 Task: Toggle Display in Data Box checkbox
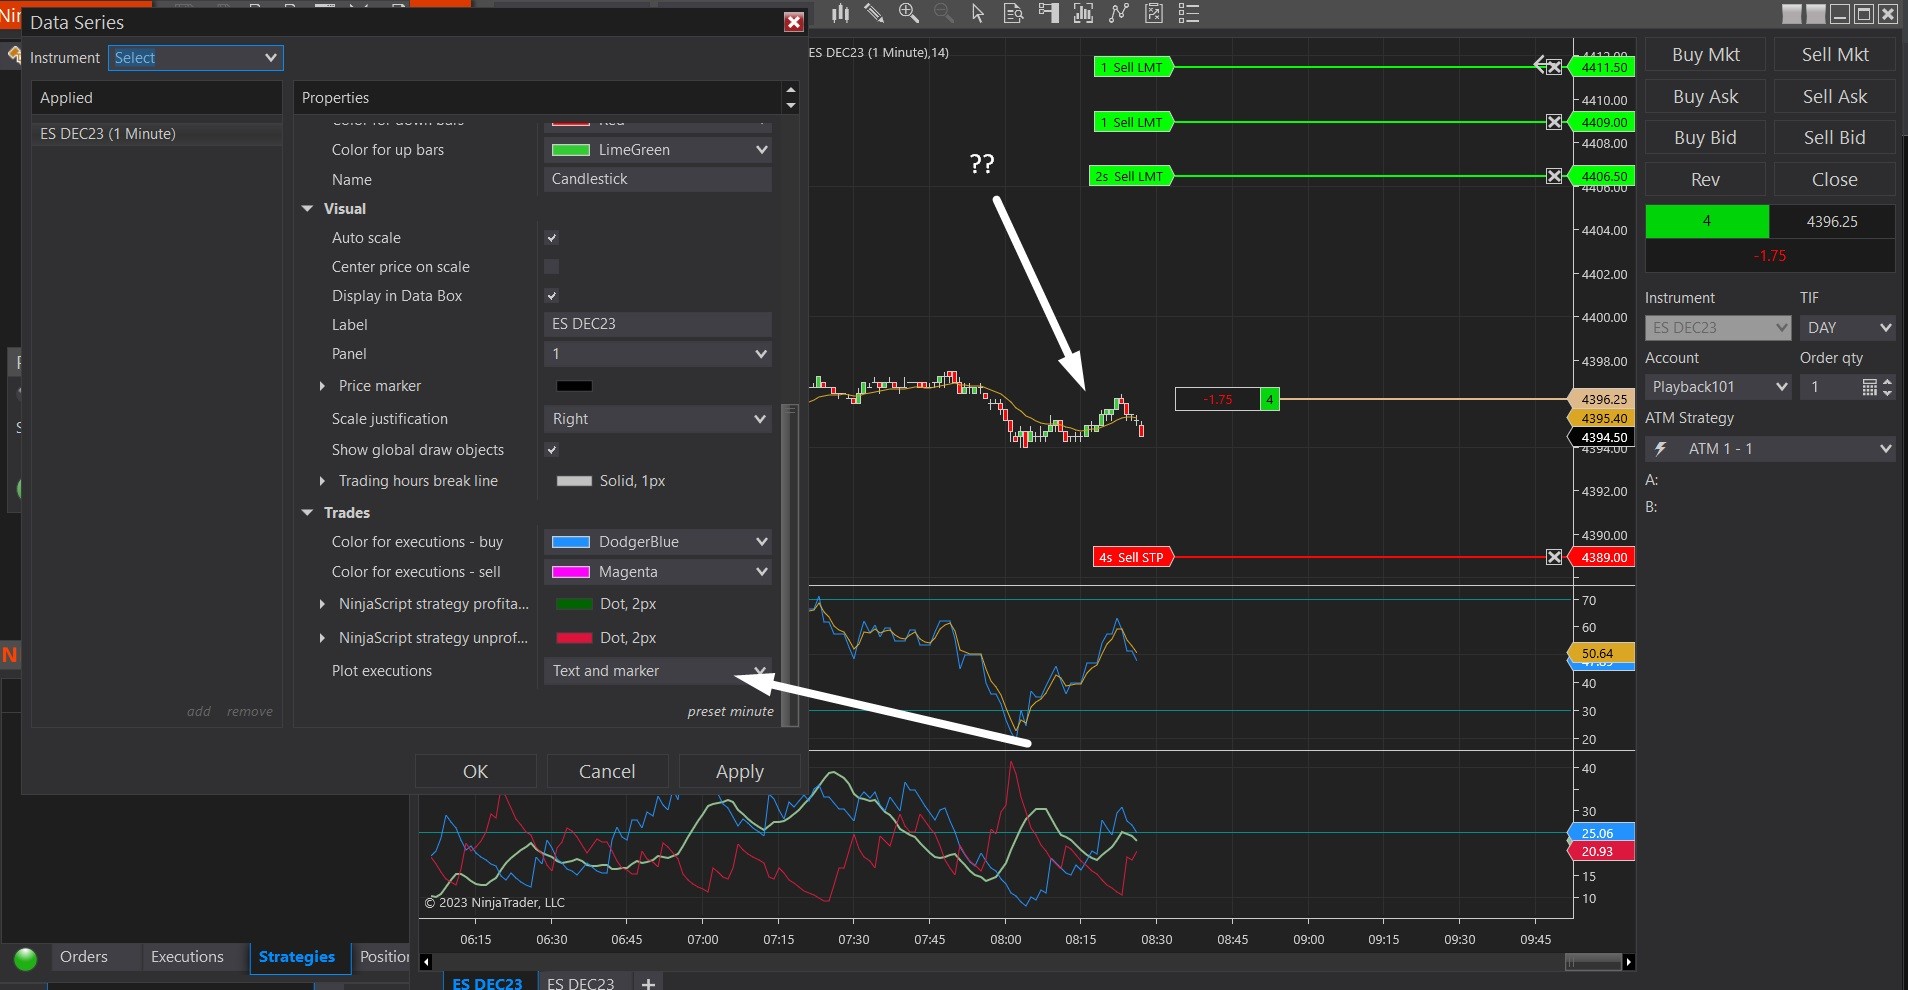coord(551,296)
